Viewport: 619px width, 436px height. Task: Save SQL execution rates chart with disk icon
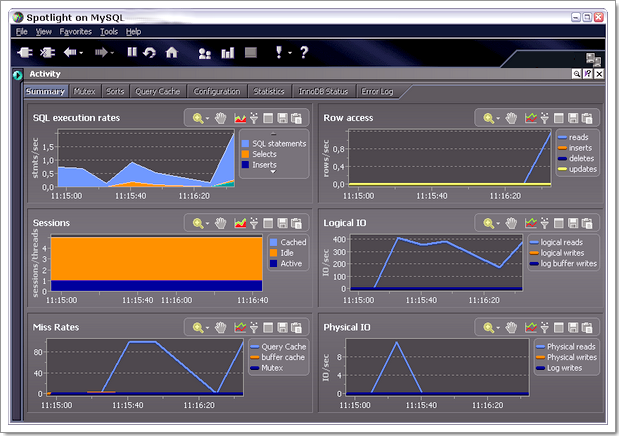[x=283, y=118]
